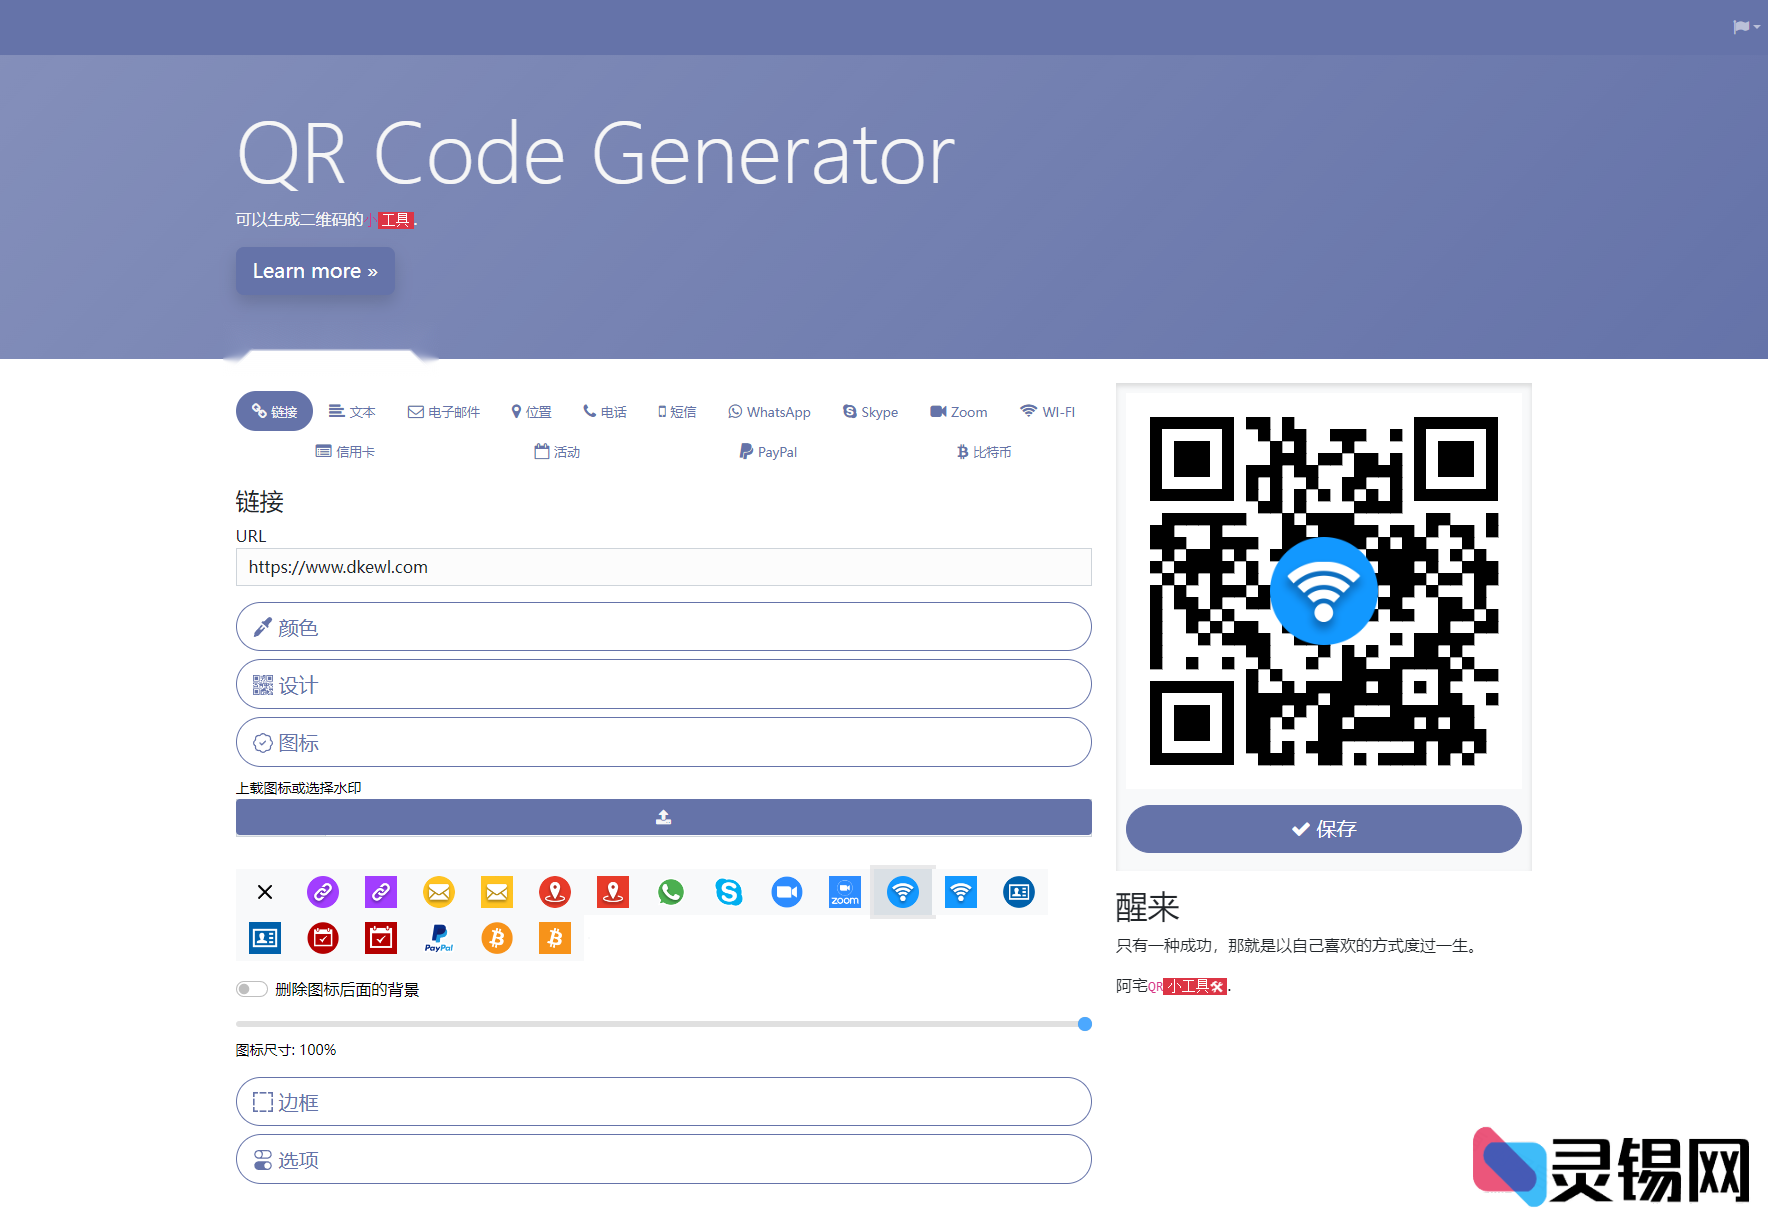Pick the round yellow envelope watermark icon

[439, 892]
